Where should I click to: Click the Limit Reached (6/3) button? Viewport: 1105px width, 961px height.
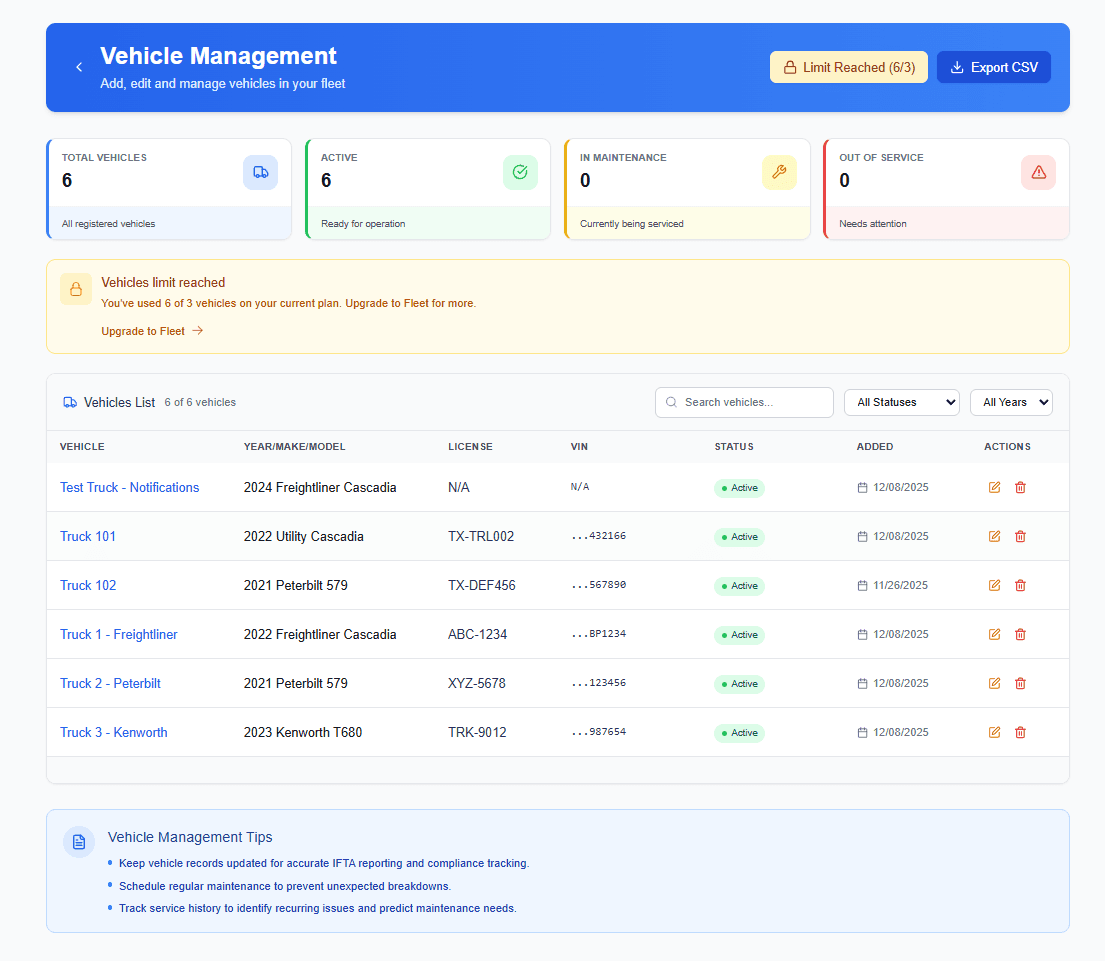coord(848,67)
